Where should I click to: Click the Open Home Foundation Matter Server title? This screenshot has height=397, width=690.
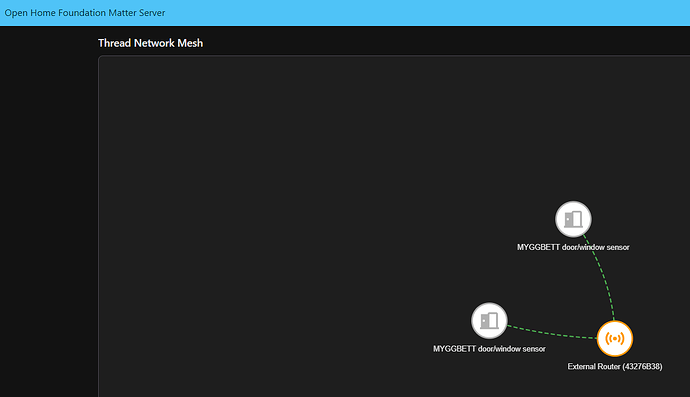pyautogui.click(x=85, y=13)
